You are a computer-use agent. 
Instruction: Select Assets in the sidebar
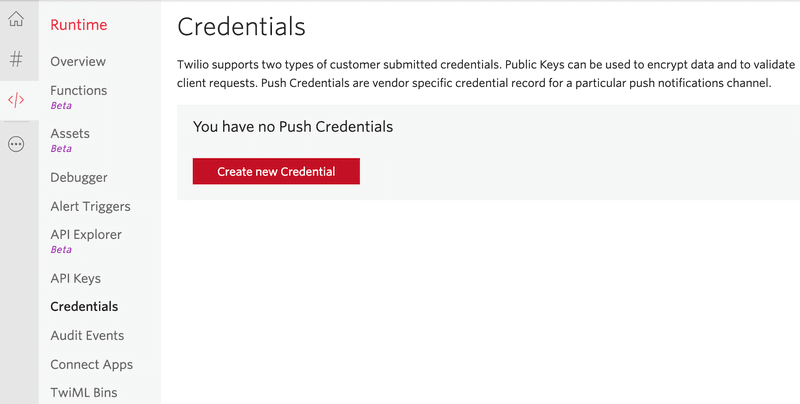pos(70,133)
